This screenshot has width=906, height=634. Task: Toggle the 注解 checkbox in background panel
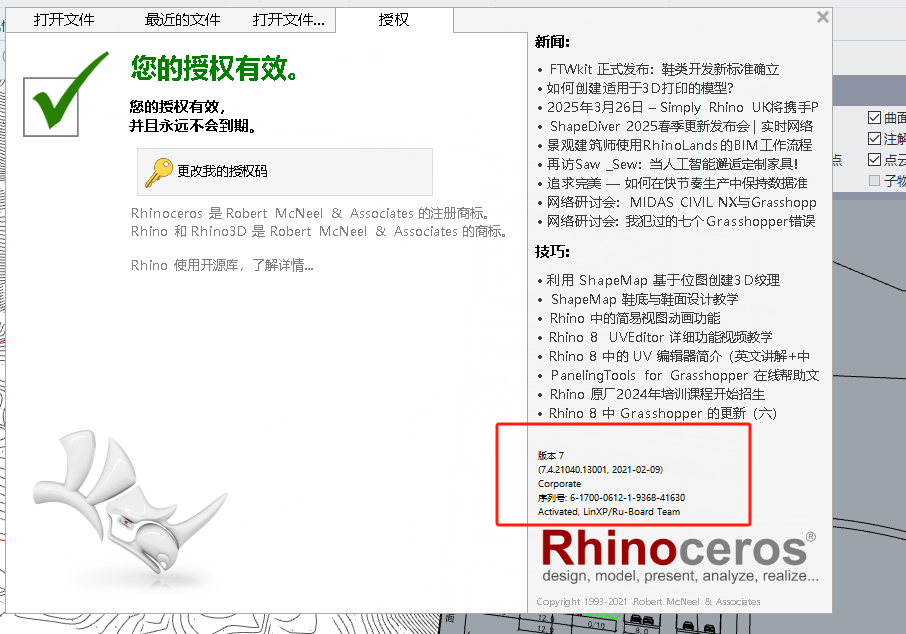pos(874,139)
